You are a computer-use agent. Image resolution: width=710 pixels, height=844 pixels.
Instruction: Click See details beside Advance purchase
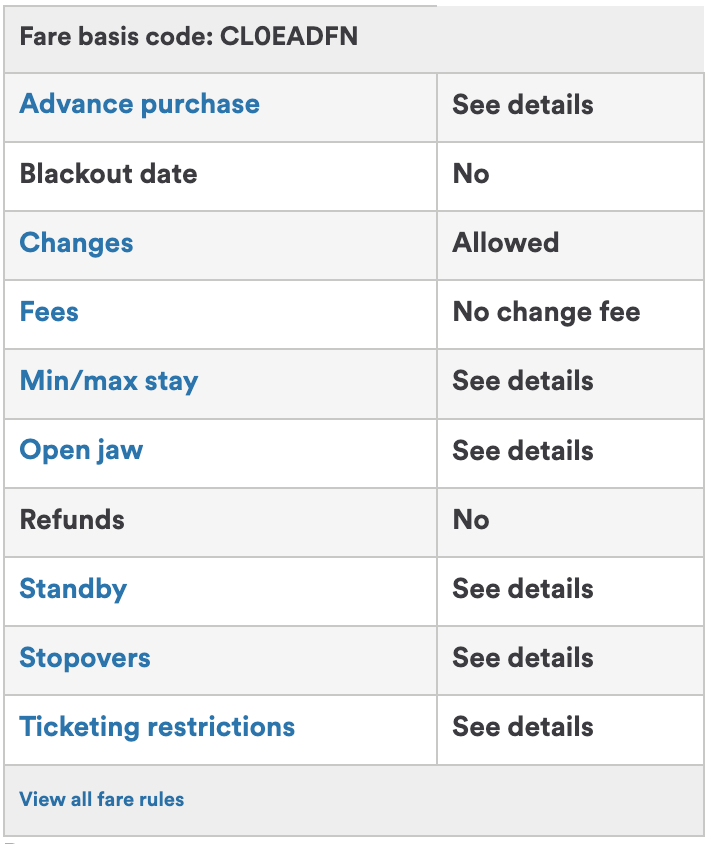coord(522,105)
